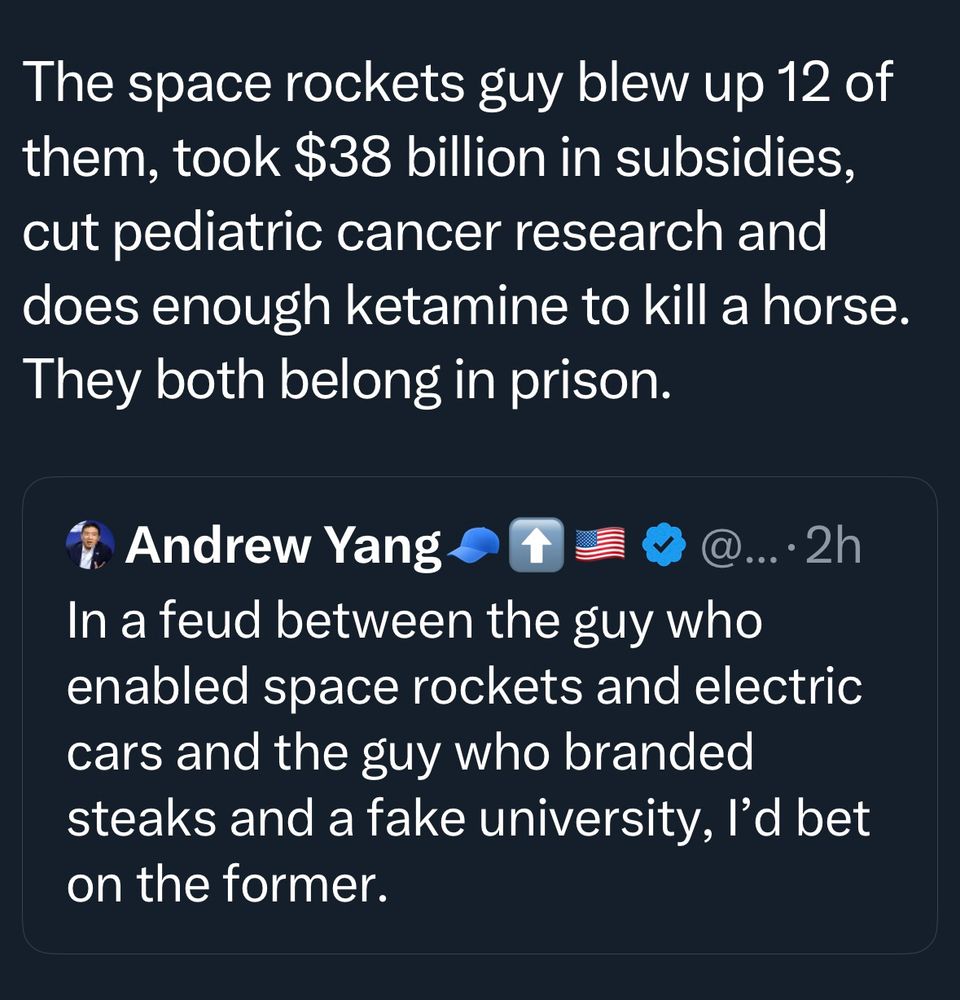Click the line 'They both belong in prison.'

pos(347,379)
